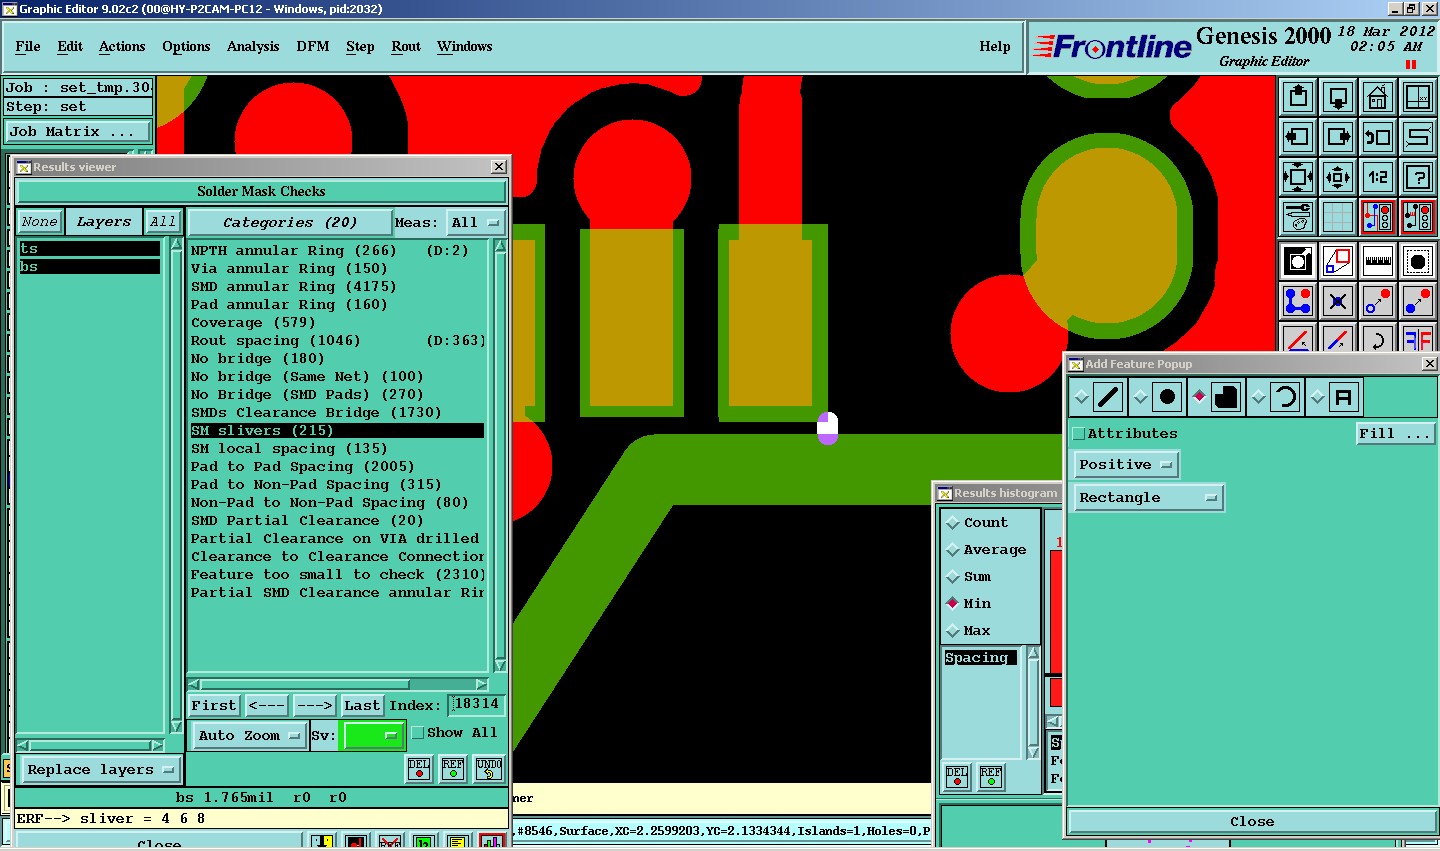
Task: Open the Actions menu
Action: [122, 47]
